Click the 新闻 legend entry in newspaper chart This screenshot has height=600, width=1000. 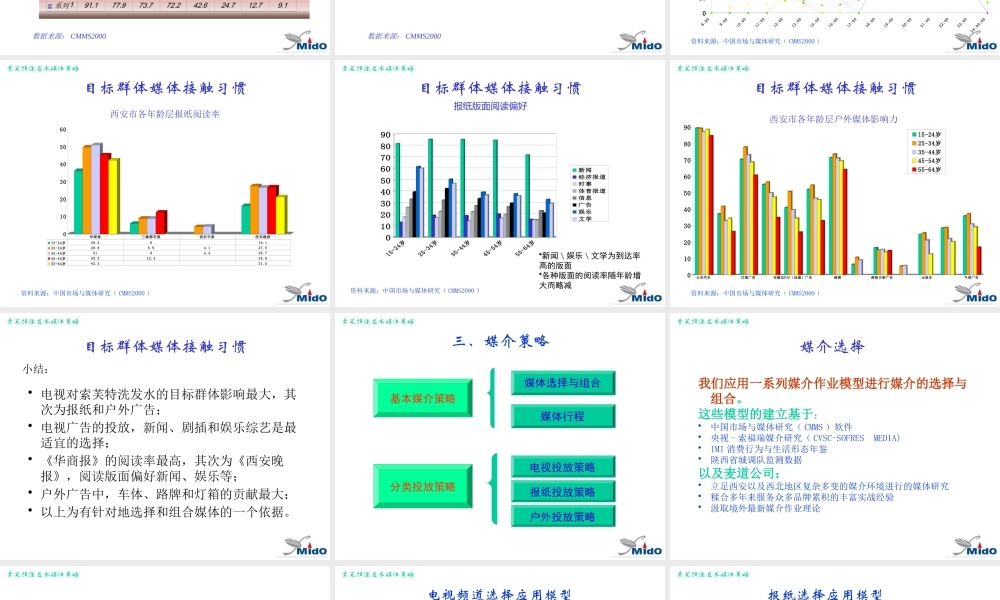click(x=582, y=170)
